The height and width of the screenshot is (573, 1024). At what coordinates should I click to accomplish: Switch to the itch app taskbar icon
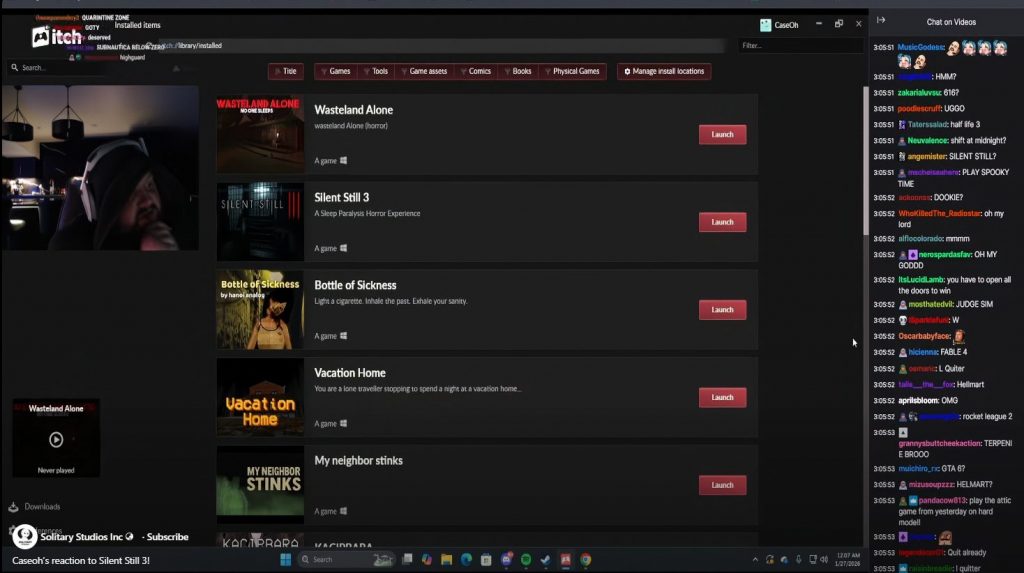pos(566,559)
